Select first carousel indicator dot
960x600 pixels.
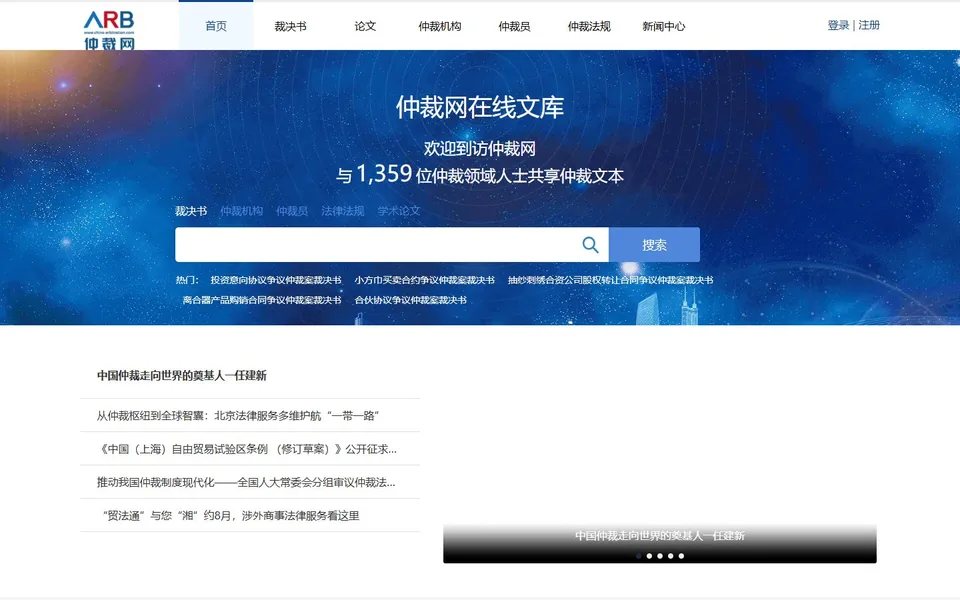(x=639, y=556)
